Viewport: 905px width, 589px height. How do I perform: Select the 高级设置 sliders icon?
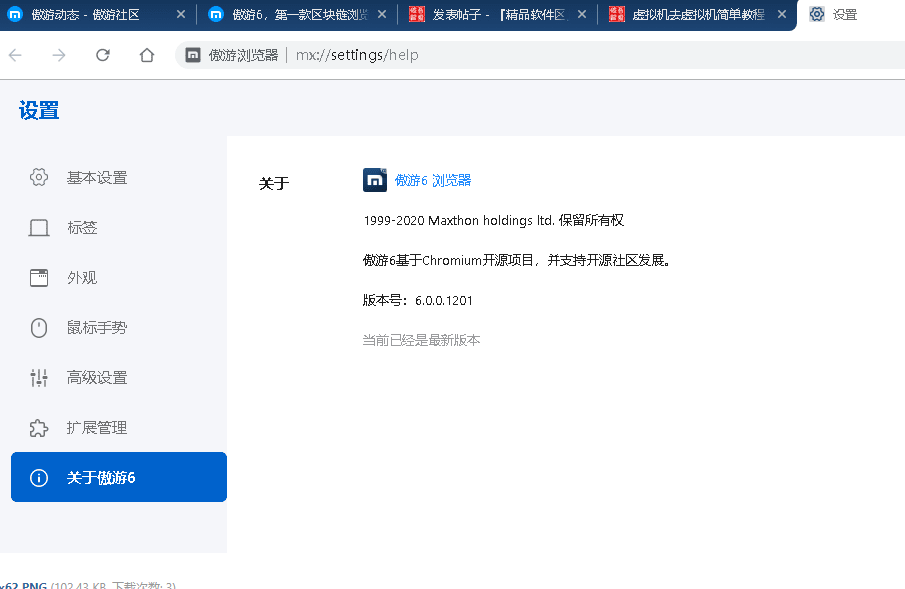click(x=38, y=377)
